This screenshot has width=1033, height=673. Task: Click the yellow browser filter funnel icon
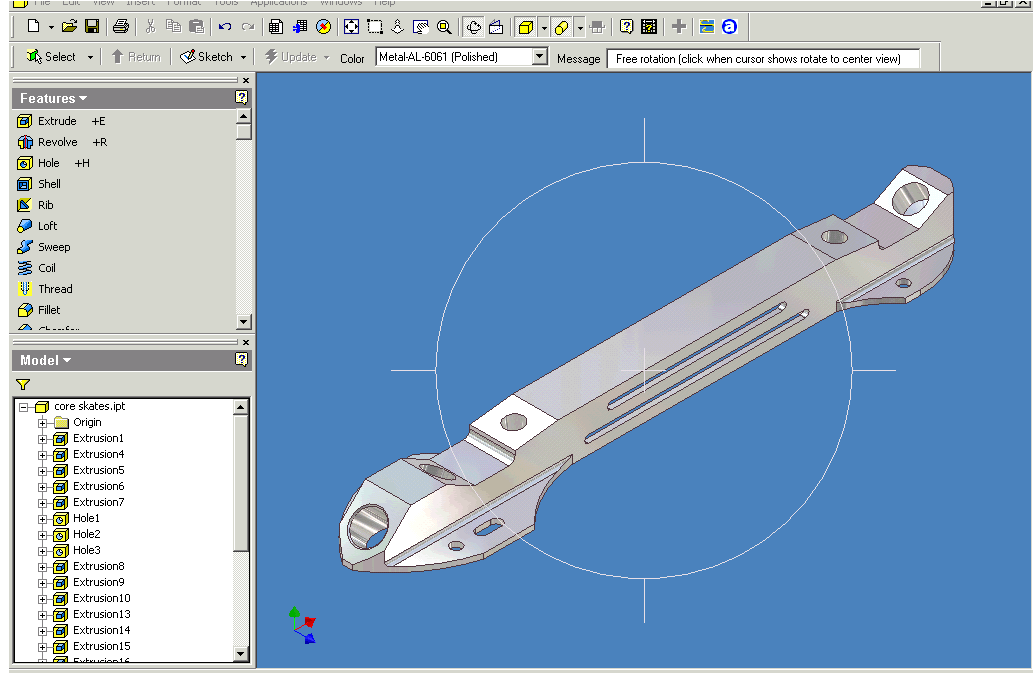pyautogui.click(x=23, y=384)
